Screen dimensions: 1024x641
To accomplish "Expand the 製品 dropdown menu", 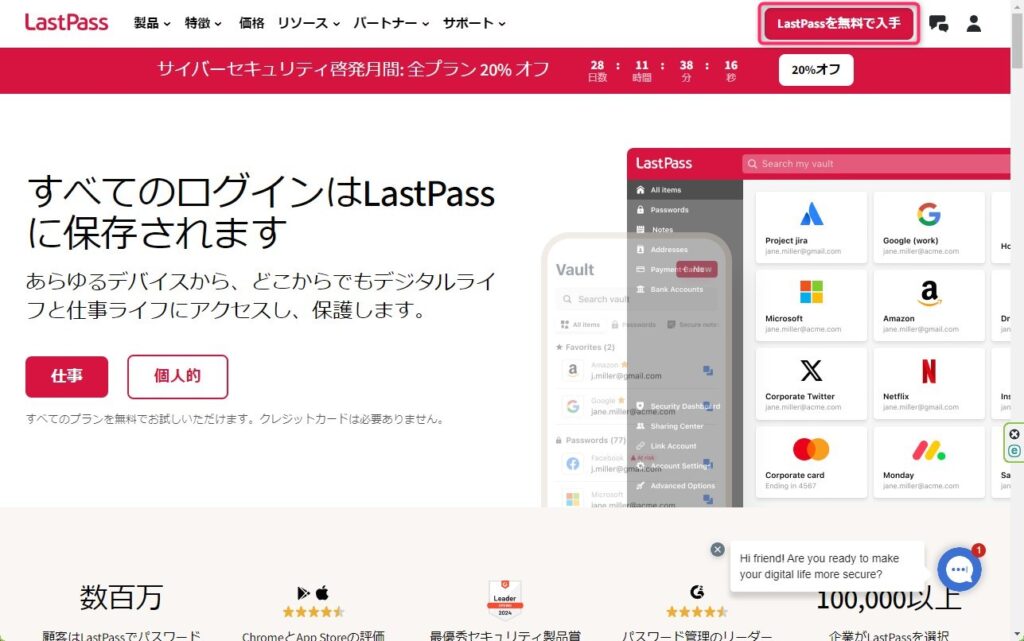I will [152, 23].
